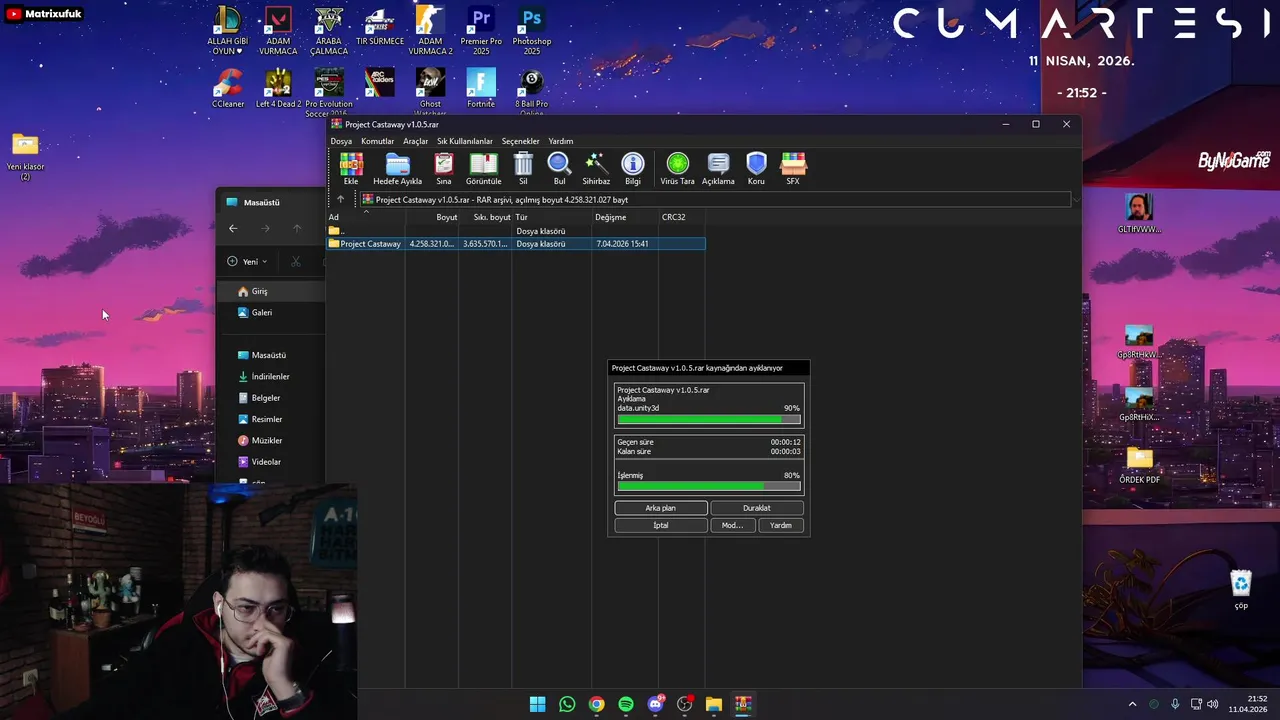Viewport: 1280px width, 720px height.
Task: Click the Koru (Protect) shield icon
Action: [x=756, y=168]
